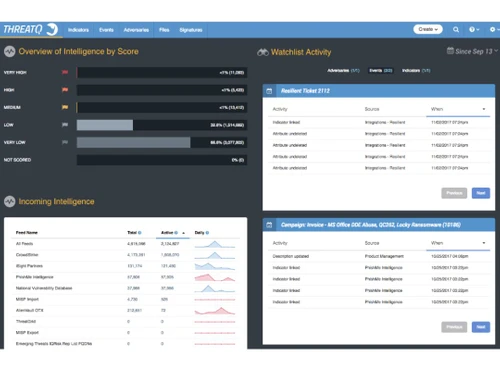Open the settings gear menu
500x375 pixels.
pos(494,30)
